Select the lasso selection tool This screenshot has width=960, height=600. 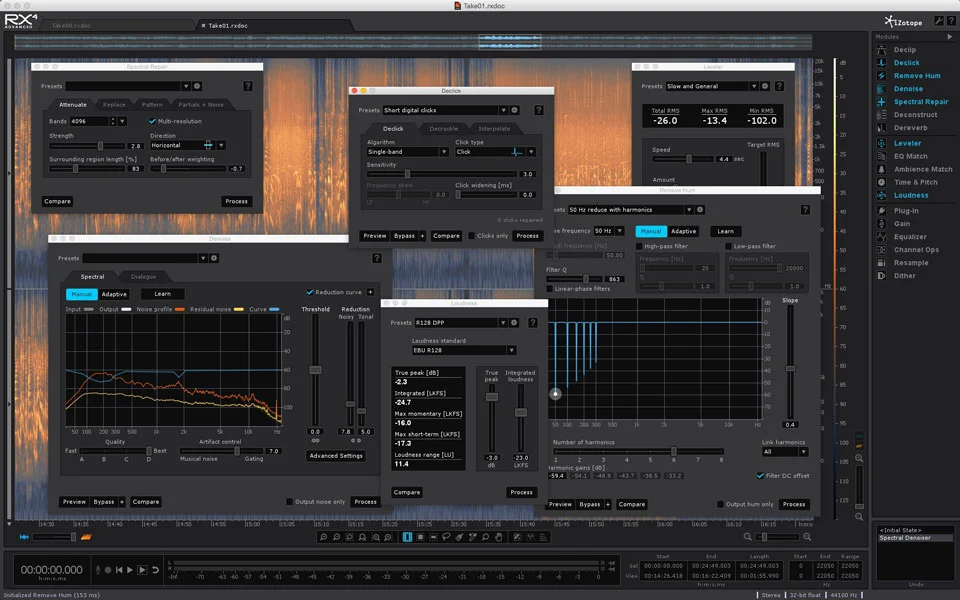pos(446,537)
